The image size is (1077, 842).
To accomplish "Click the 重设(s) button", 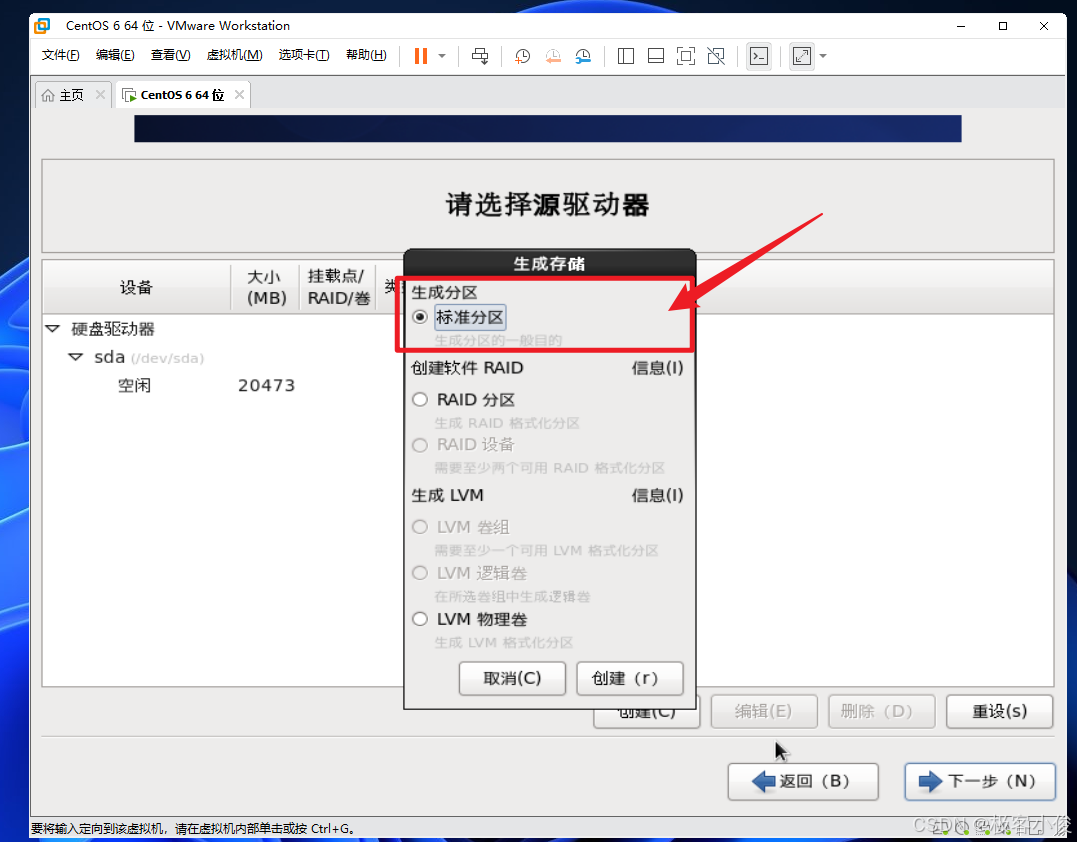I will pyautogui.click(x=999, y=712).
